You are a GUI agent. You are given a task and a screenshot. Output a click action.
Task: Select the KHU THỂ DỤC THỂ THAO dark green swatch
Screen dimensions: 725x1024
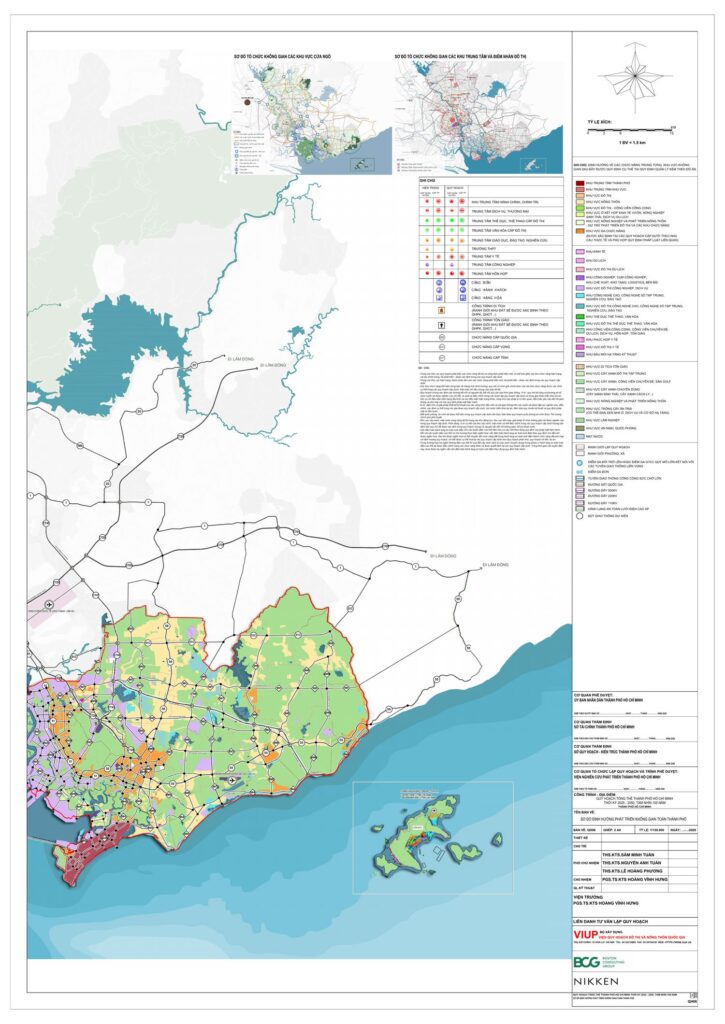point(580,317)
